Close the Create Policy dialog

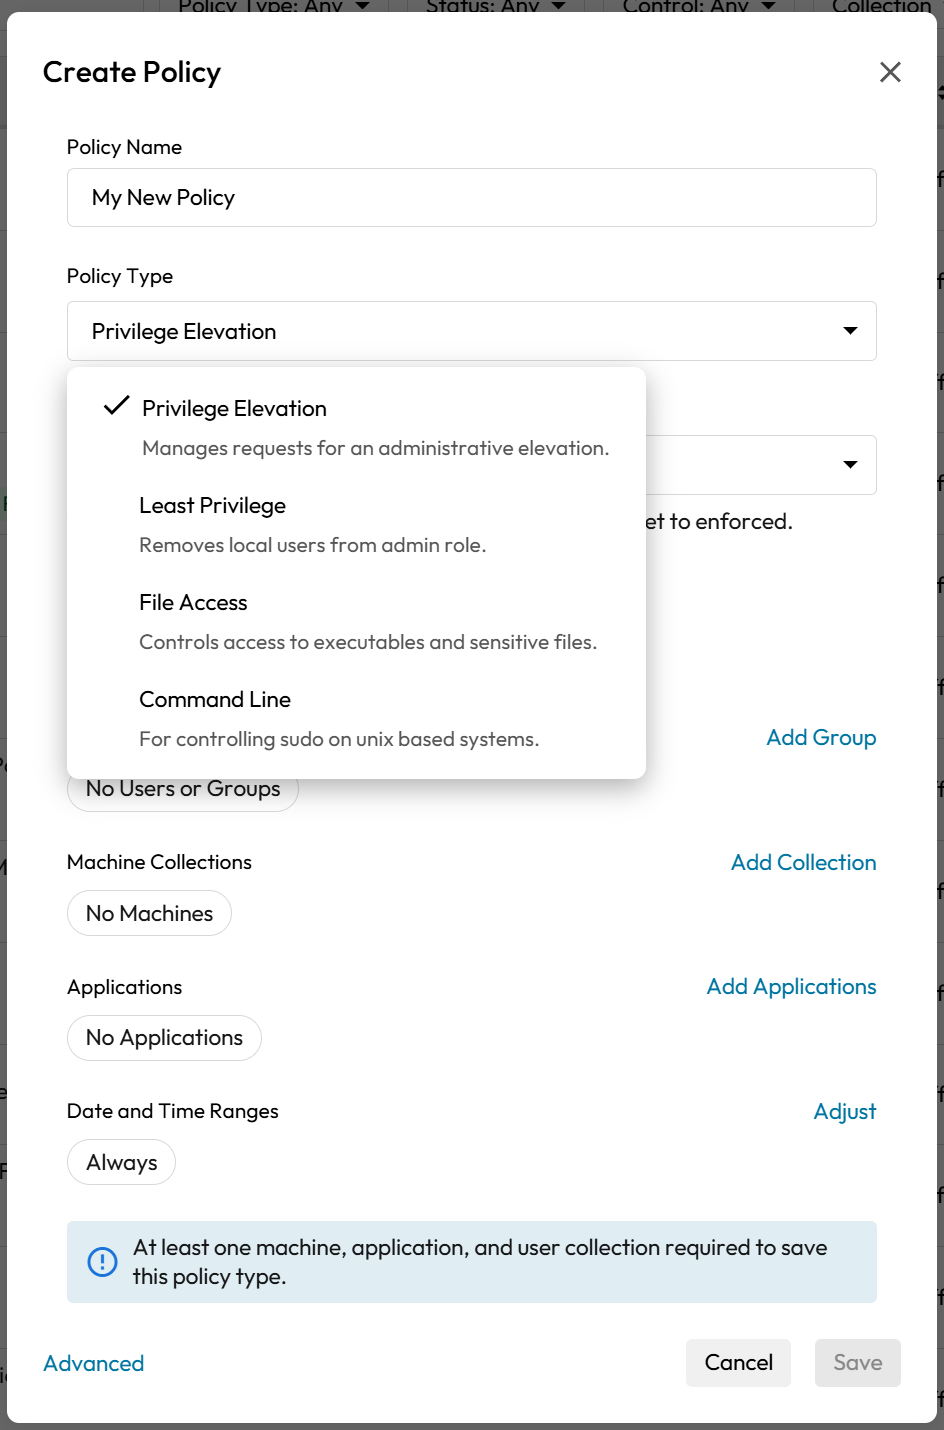tap(890, 72)
